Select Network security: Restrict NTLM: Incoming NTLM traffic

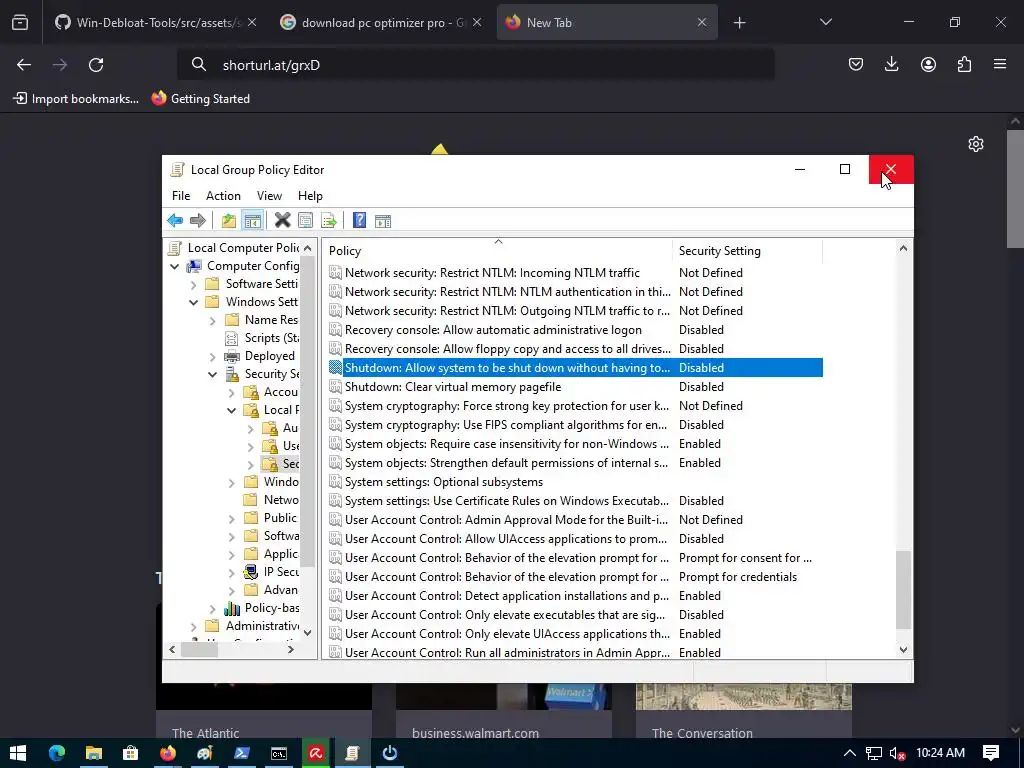575,273
